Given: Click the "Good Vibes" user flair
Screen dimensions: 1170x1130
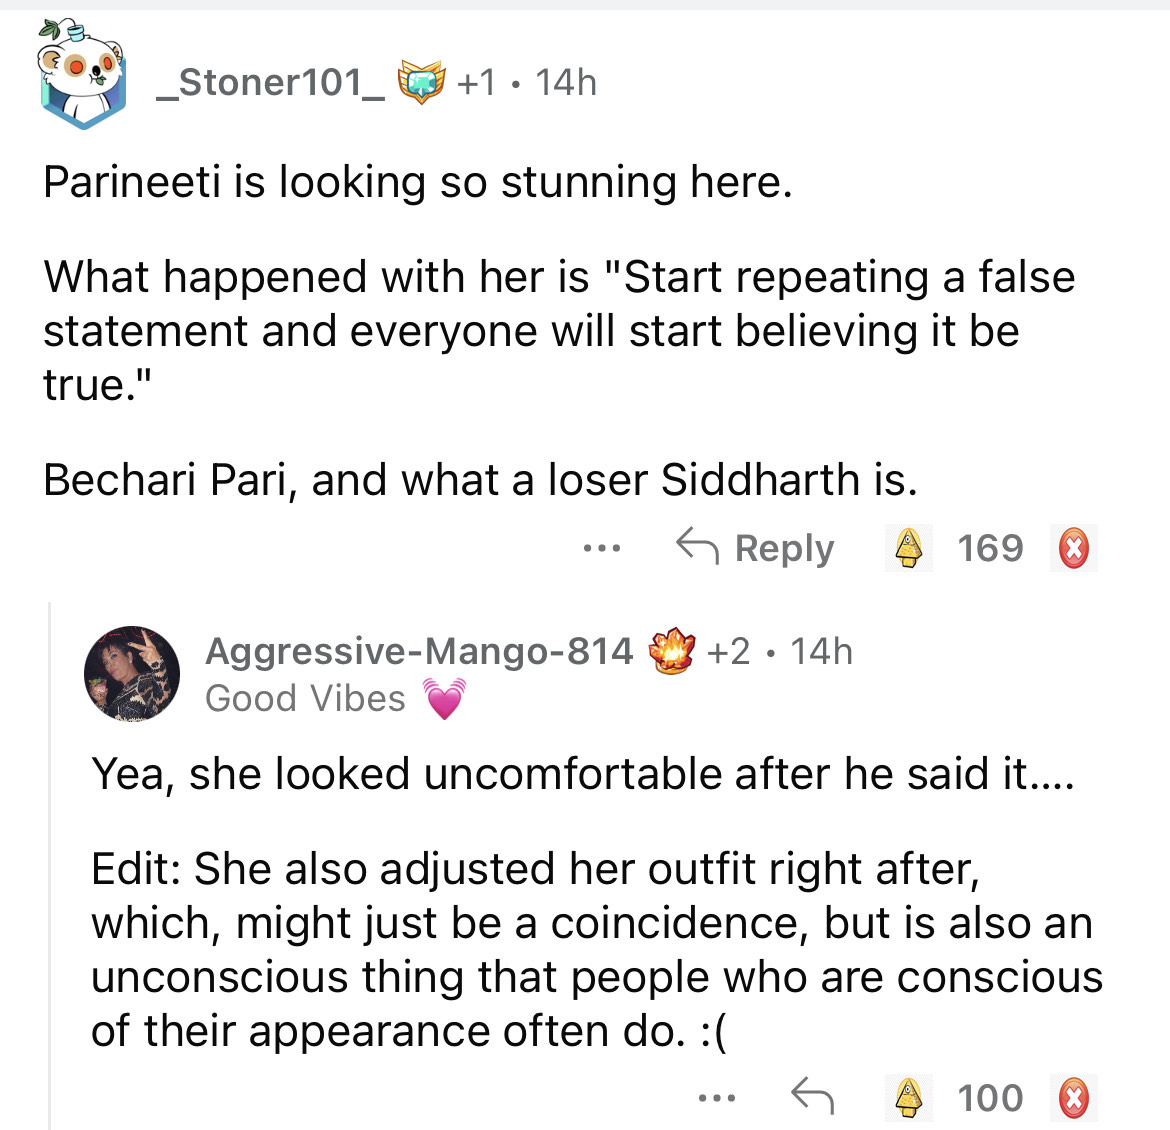Looking at the screenshot, I should point(305,698).
